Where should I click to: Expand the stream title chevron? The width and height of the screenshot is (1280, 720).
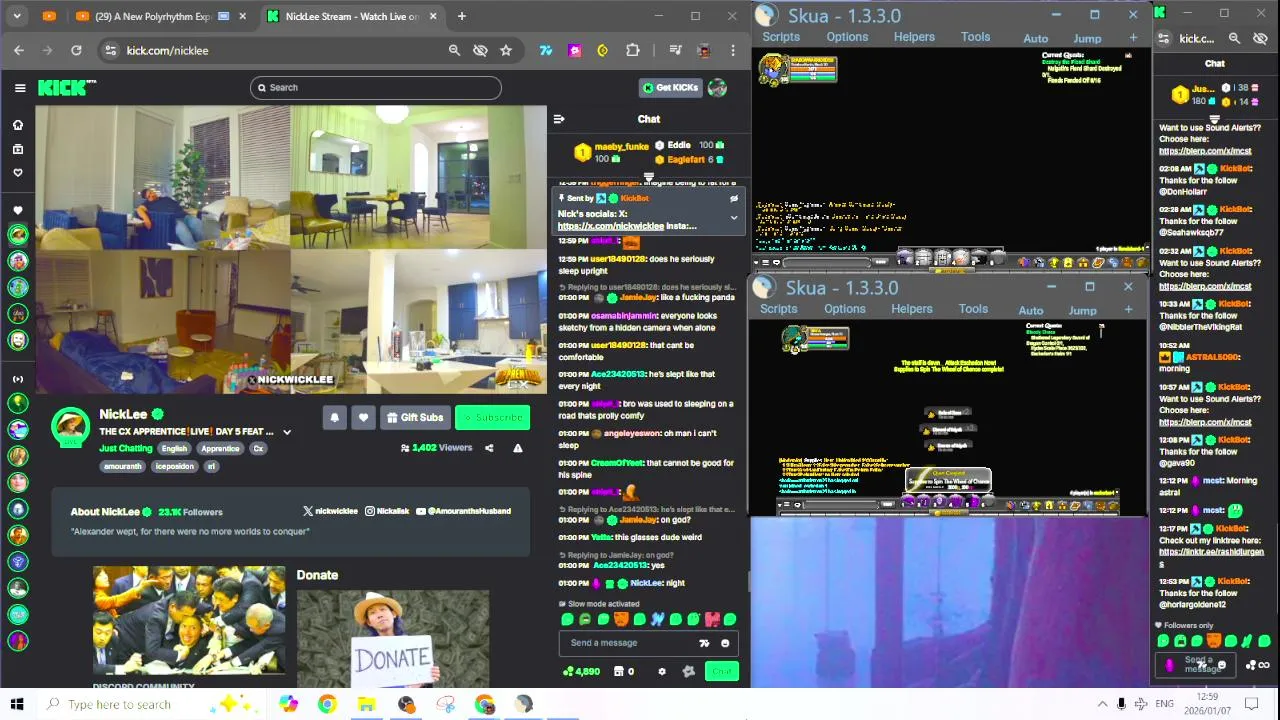click(x=287, y=432)
